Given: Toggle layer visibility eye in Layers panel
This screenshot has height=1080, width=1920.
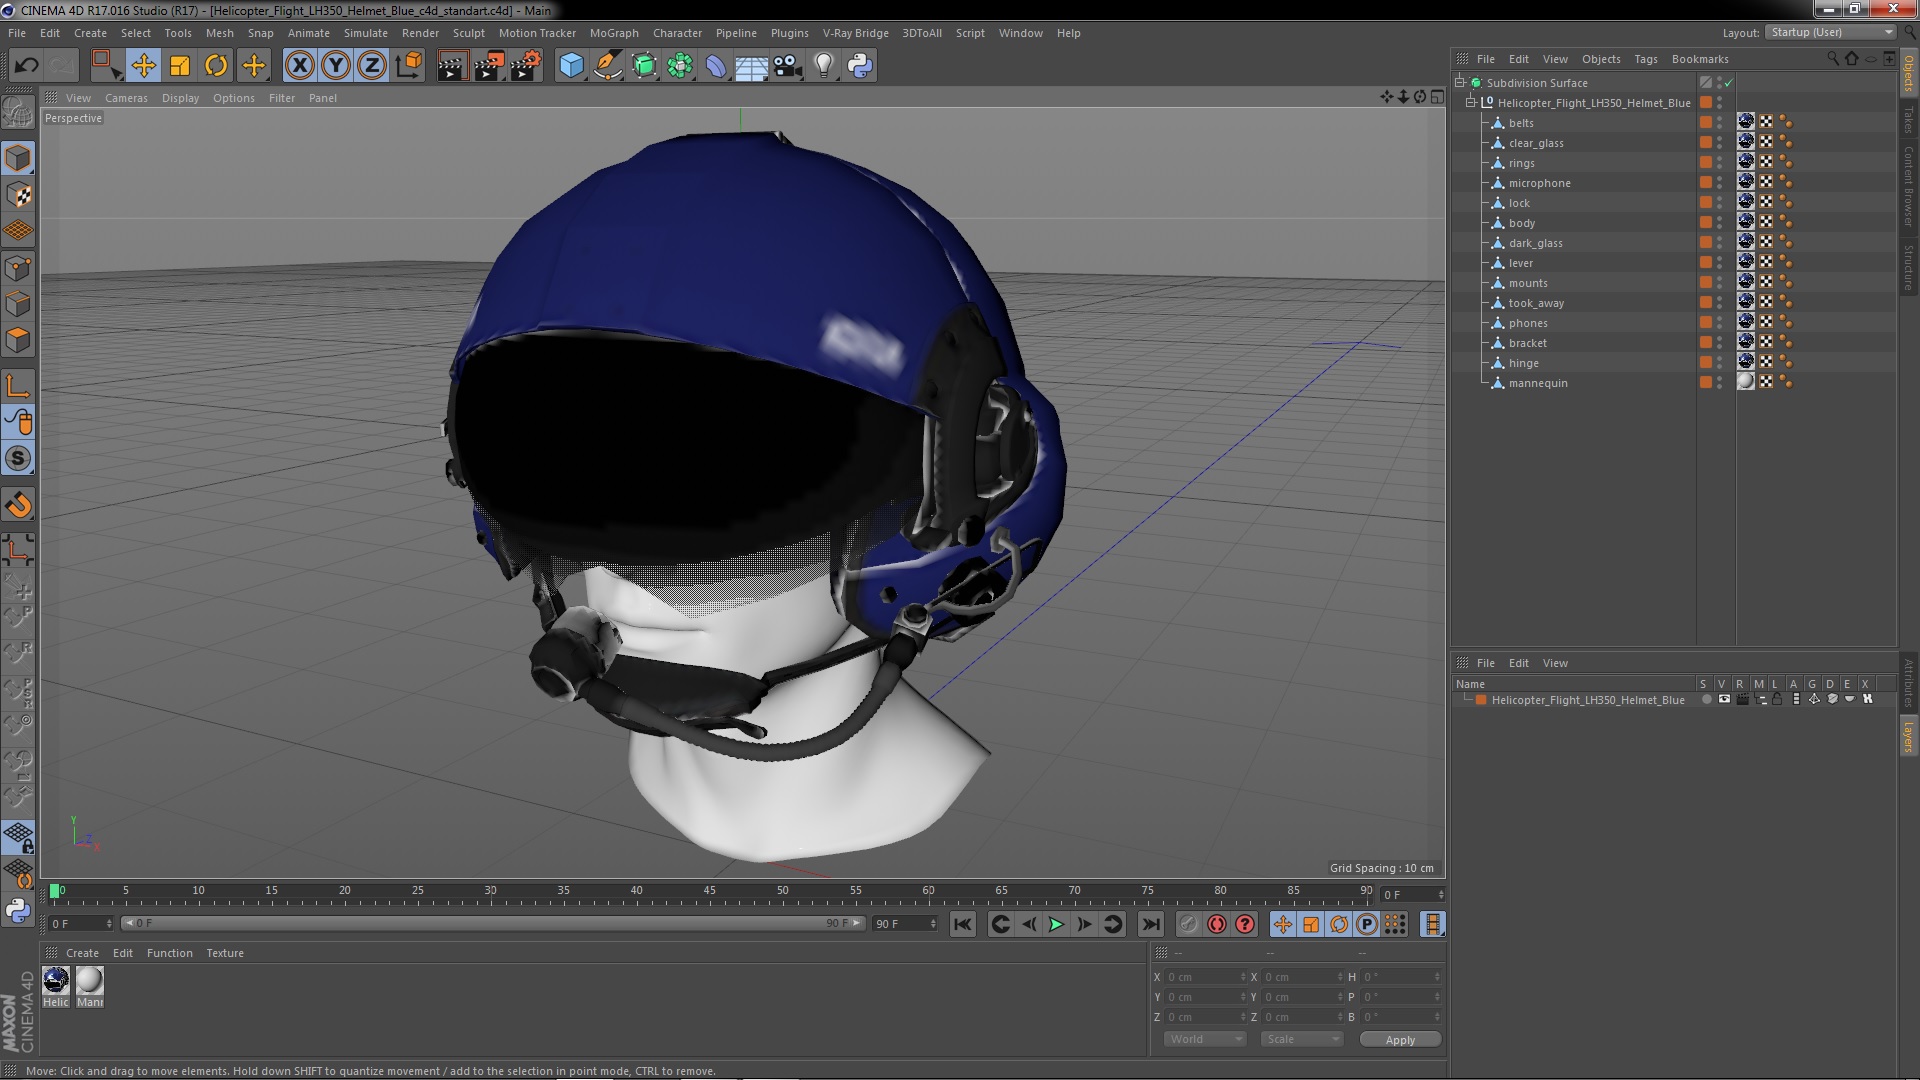Looking at the screenshot, I should tap(1724, 700).
